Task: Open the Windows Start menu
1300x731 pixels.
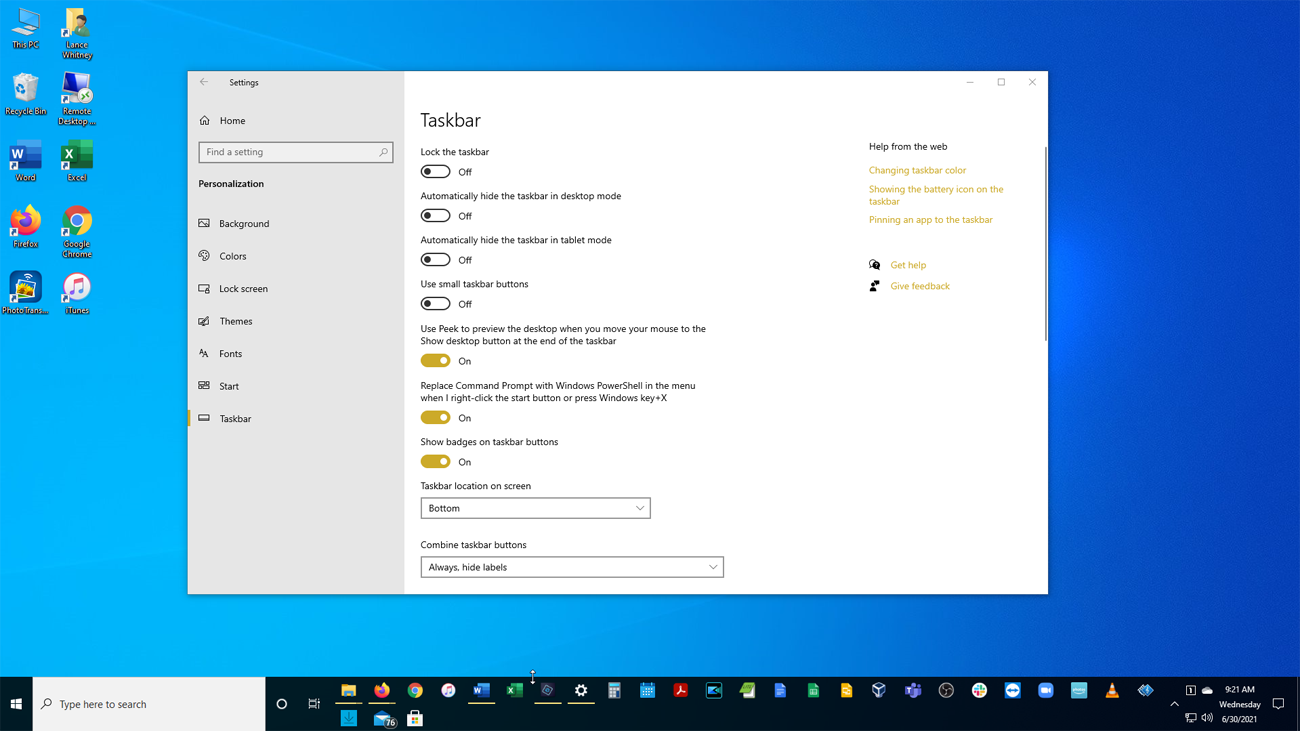Action: coord(16,704)
